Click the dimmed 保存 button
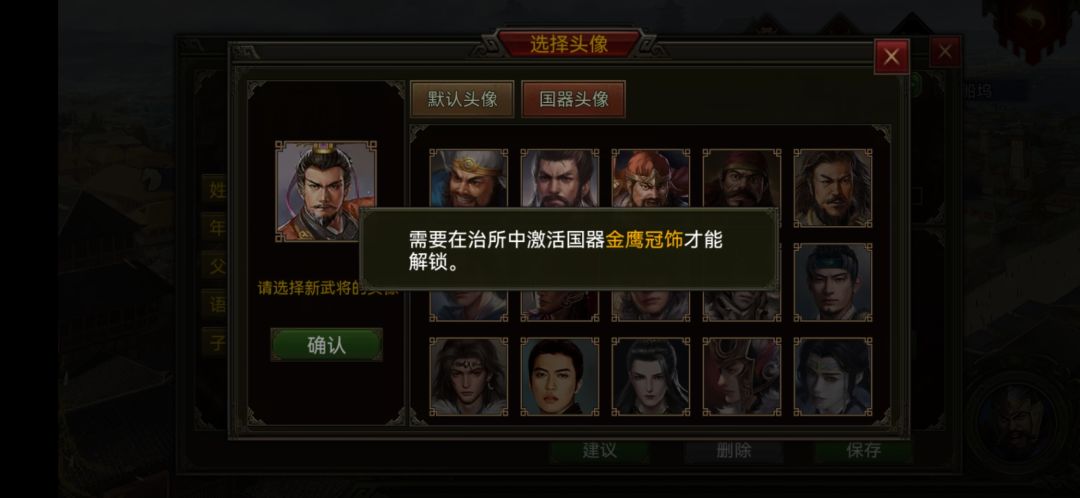 click(x=863, y=450)
